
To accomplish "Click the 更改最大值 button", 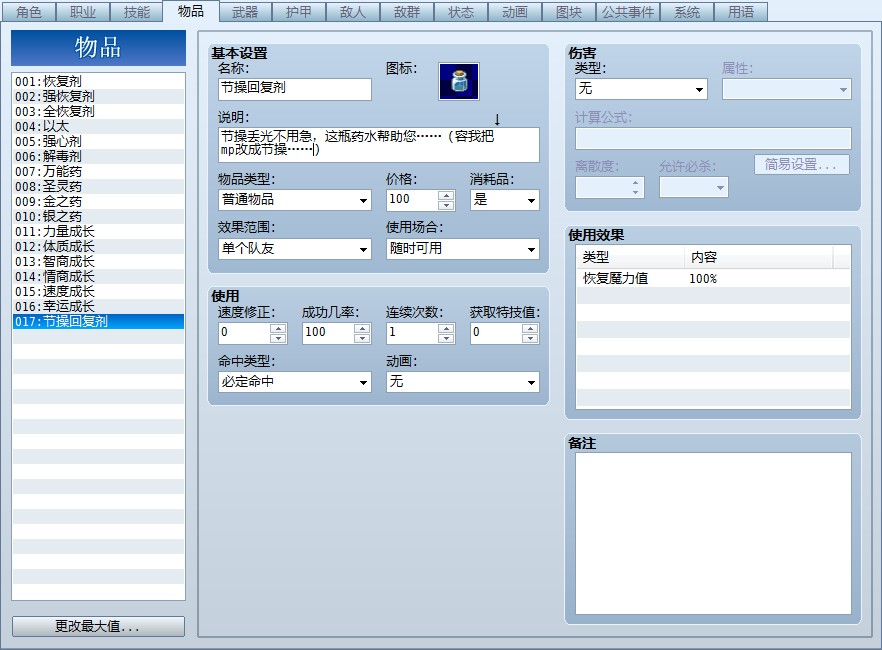I will click(98, 625).
